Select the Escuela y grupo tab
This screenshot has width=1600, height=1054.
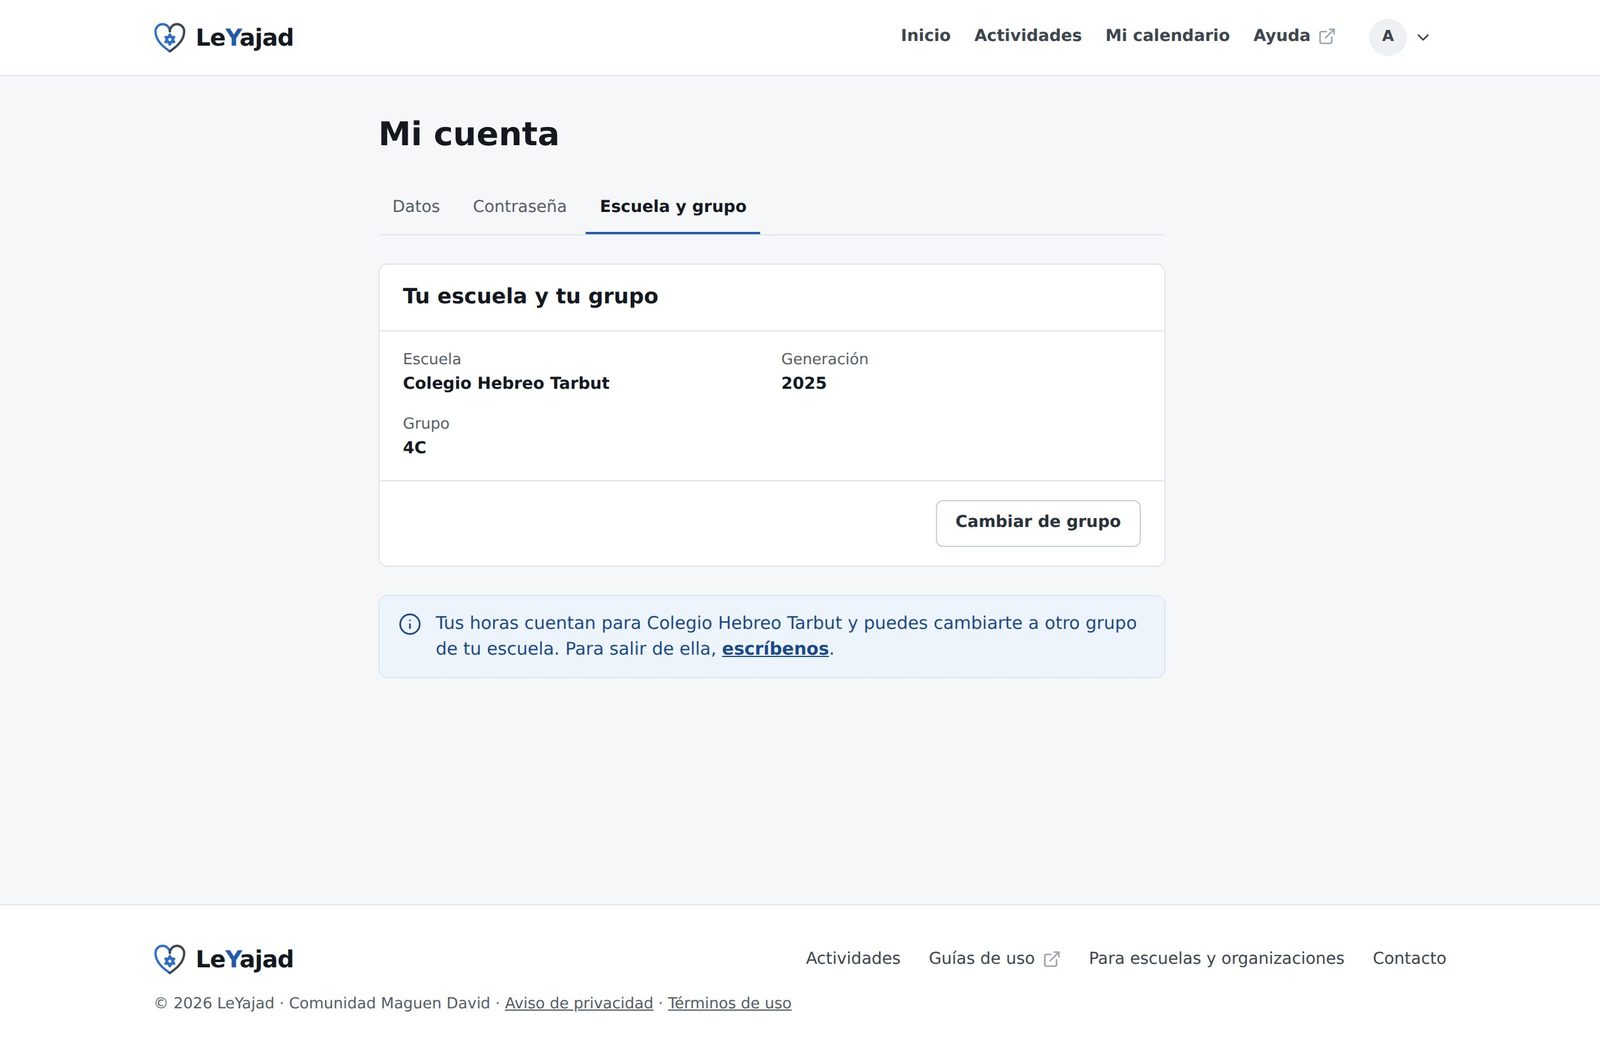click(673, 206)
